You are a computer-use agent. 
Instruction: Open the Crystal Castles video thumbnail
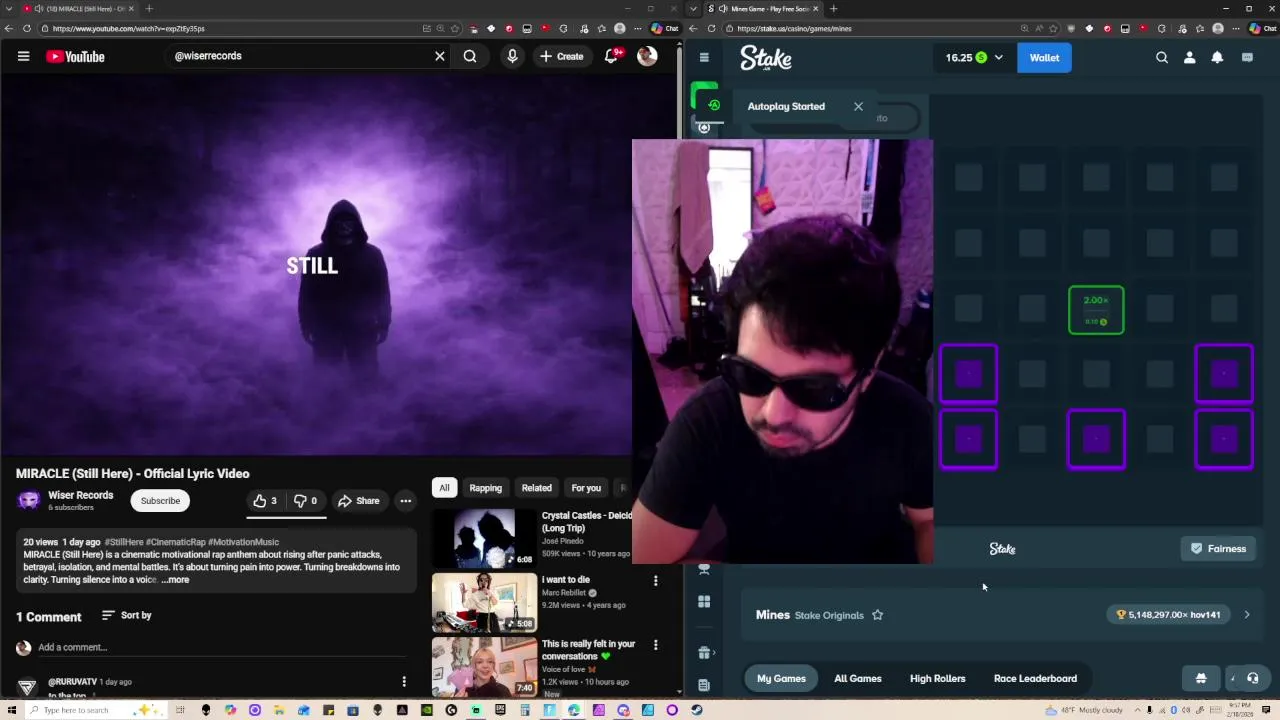tap(484, 538)
